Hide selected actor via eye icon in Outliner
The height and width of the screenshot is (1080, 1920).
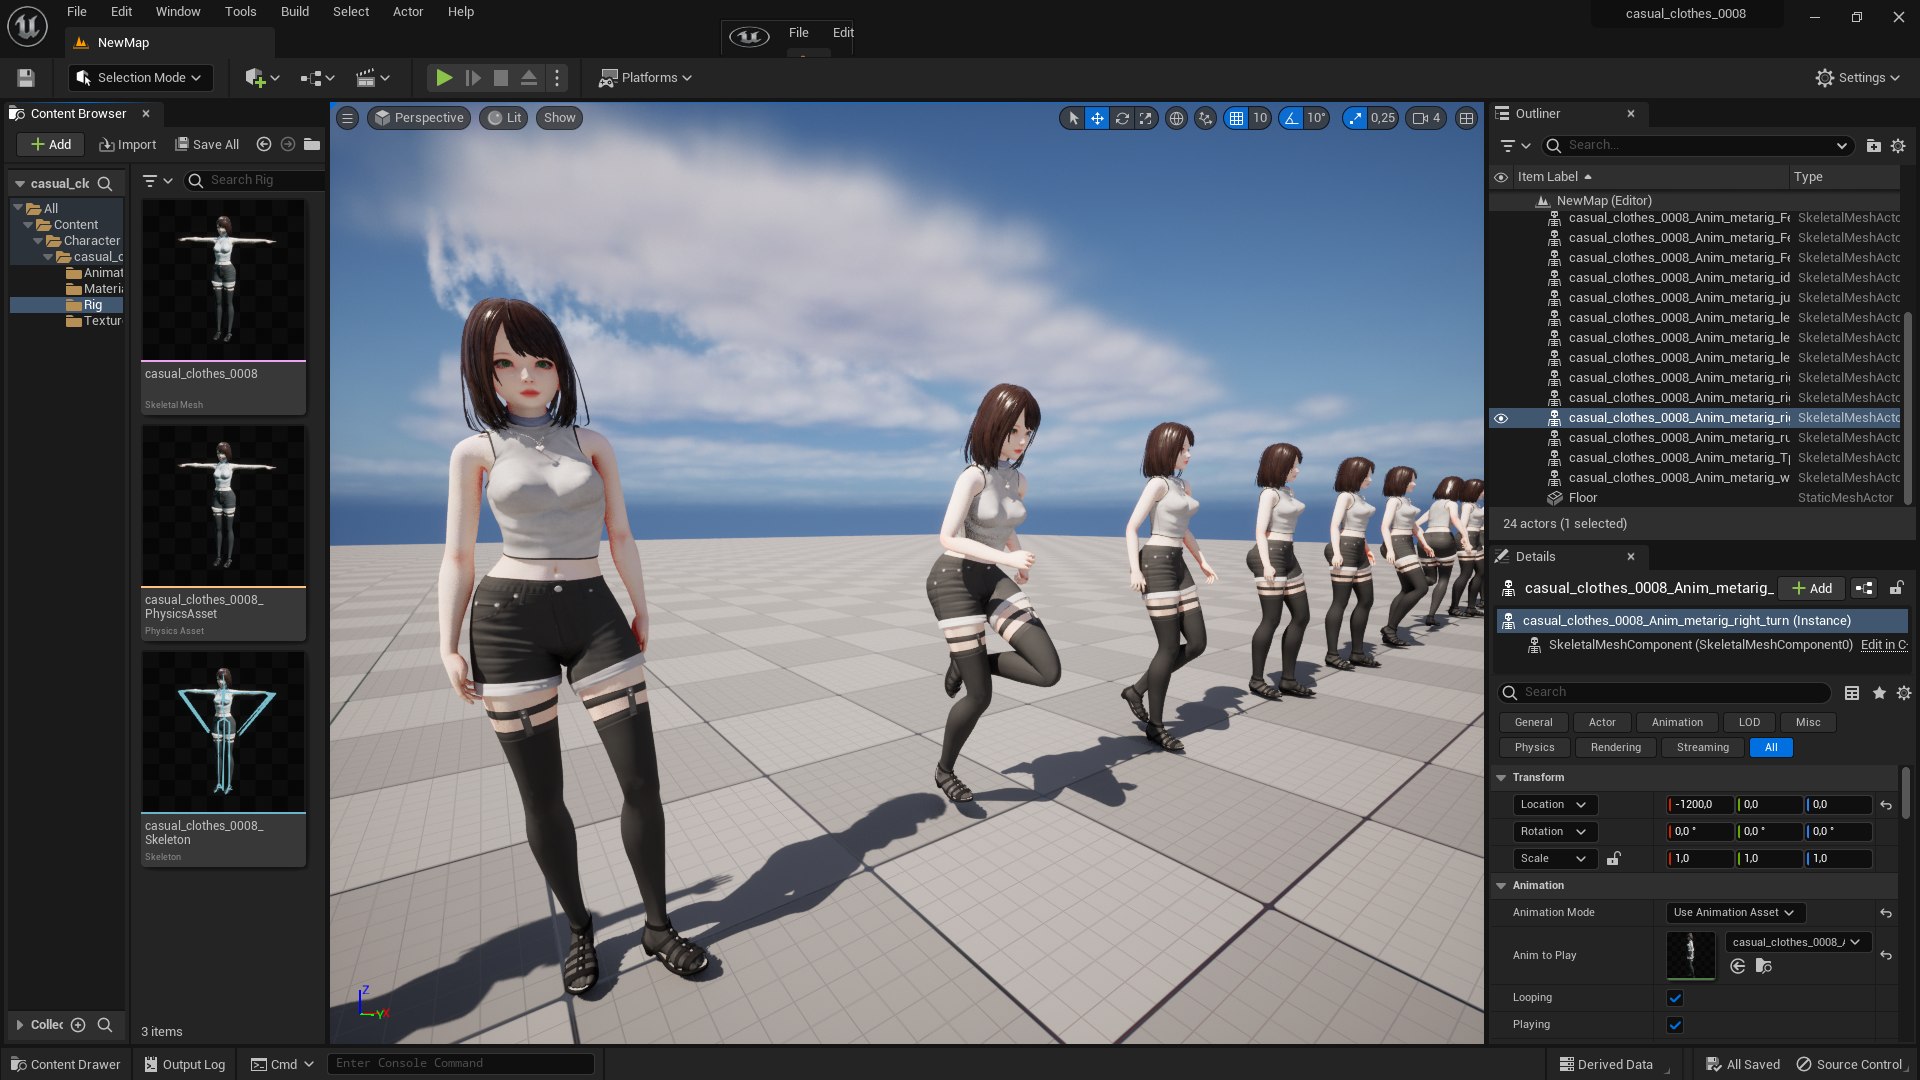[1501, 418]
